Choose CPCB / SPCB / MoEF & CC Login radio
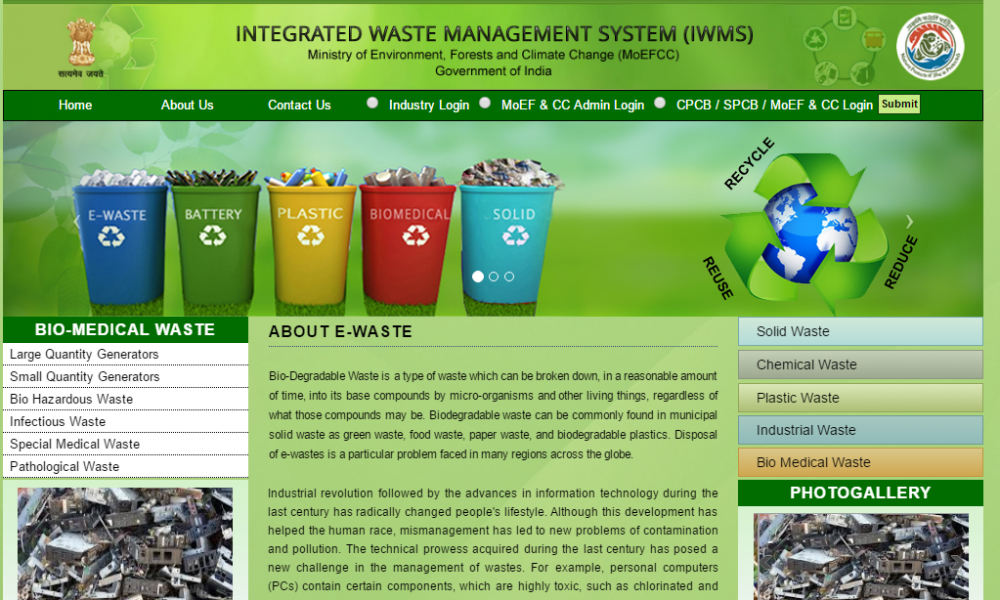The image size is (1000, 600). click(x=660, y=103)
